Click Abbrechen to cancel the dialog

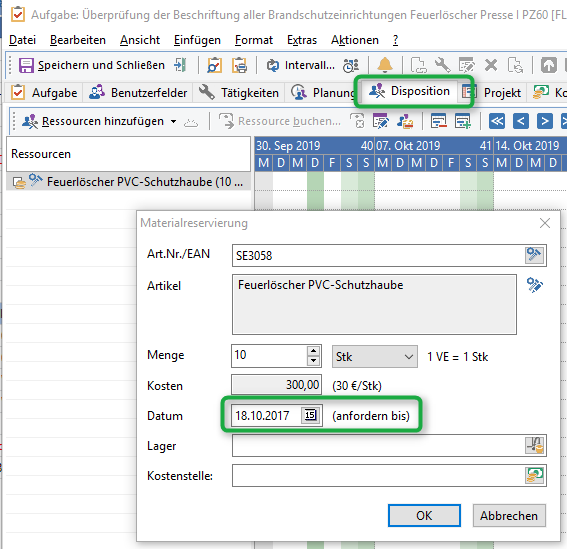509,516
